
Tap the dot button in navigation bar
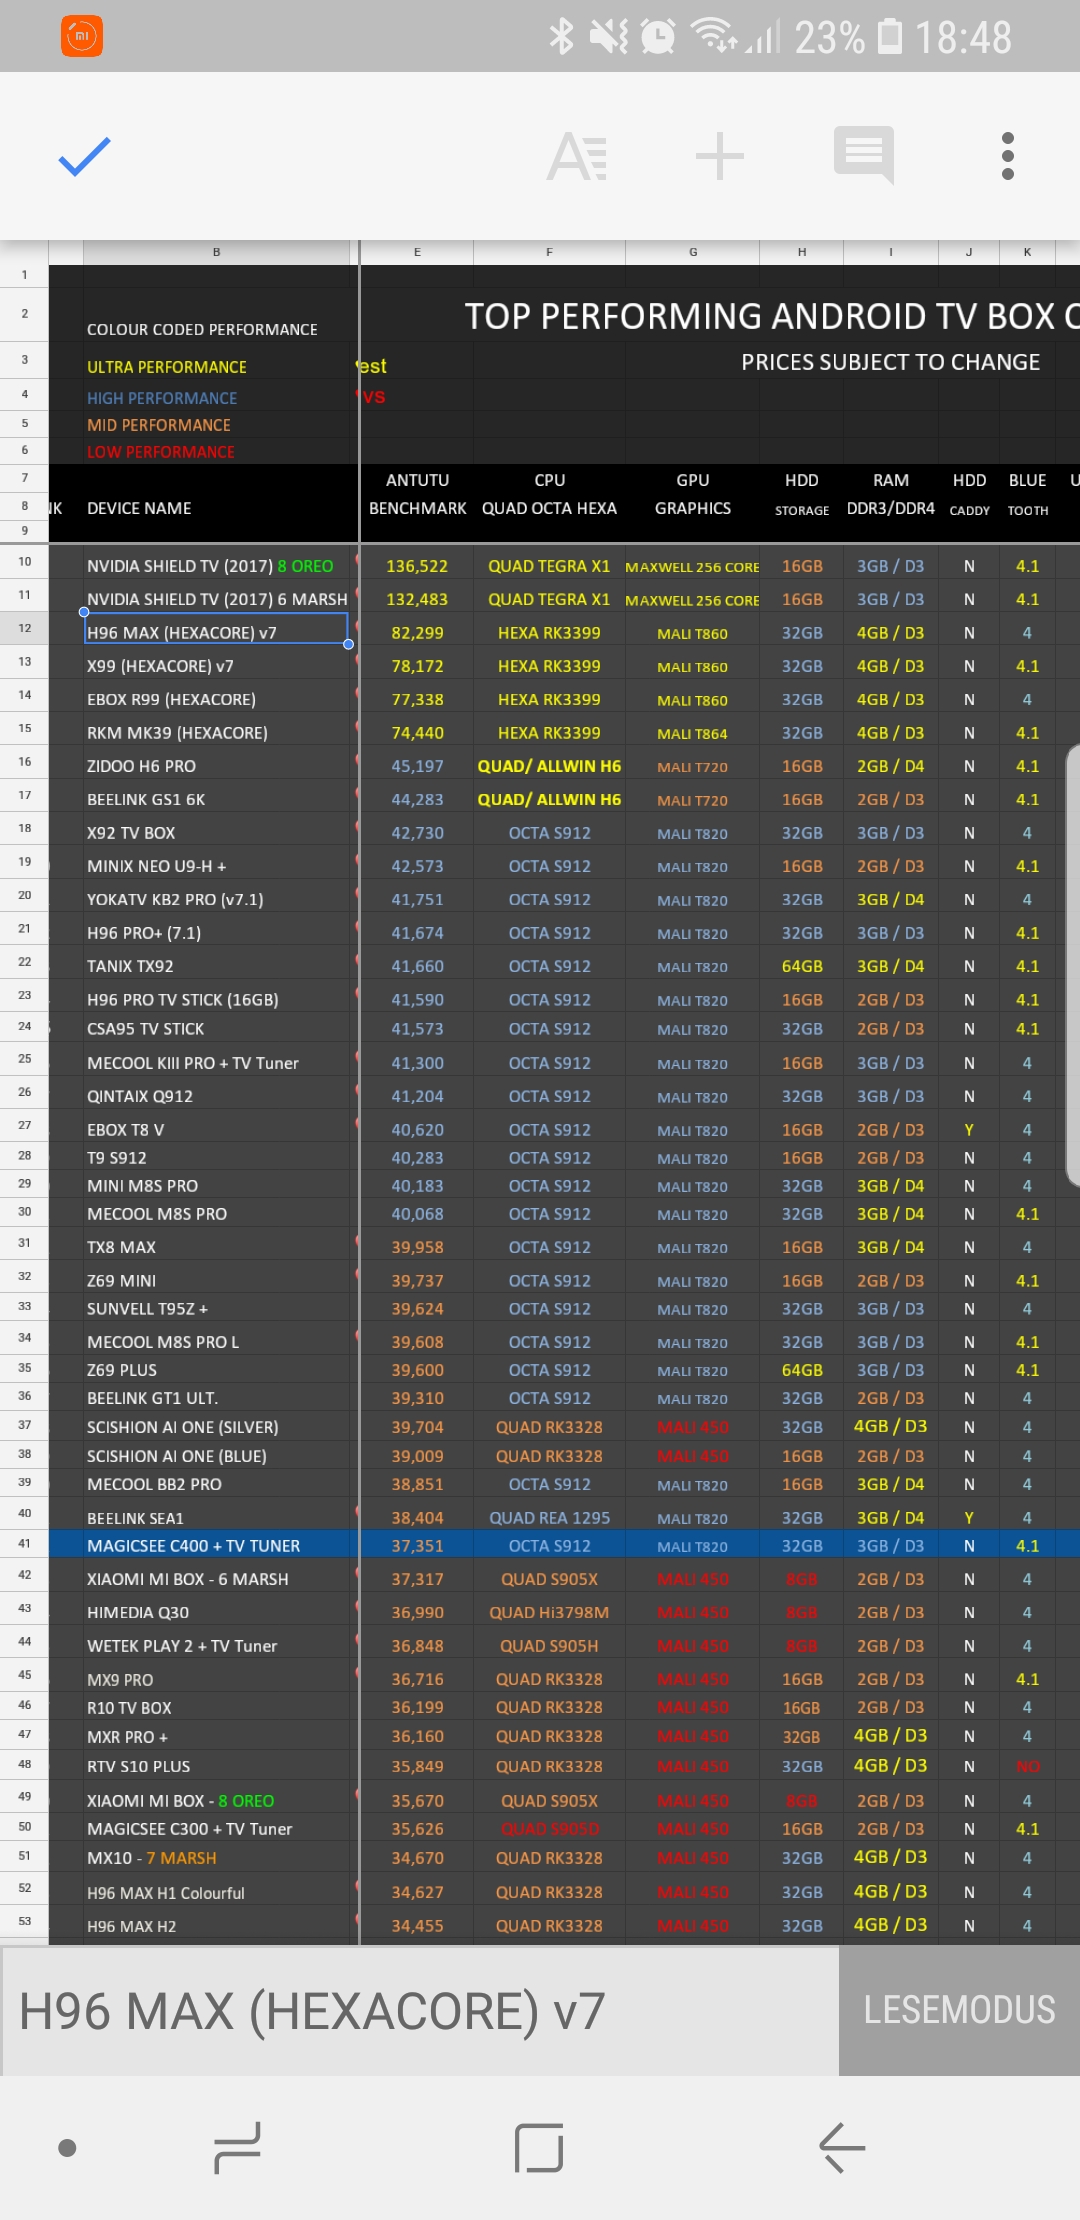coord(67,2147)
